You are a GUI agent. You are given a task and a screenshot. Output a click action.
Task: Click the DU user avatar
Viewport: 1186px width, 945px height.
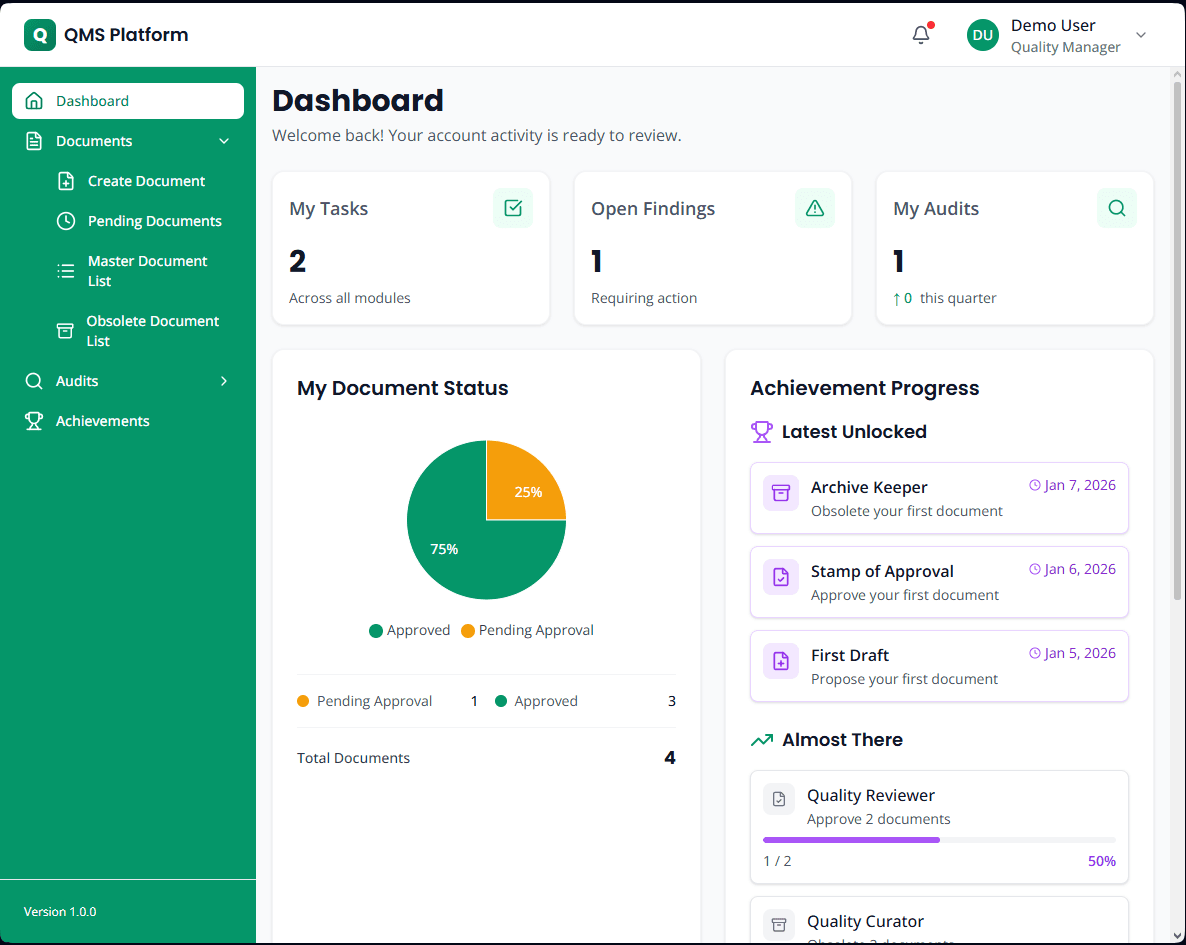click(983, 35)
